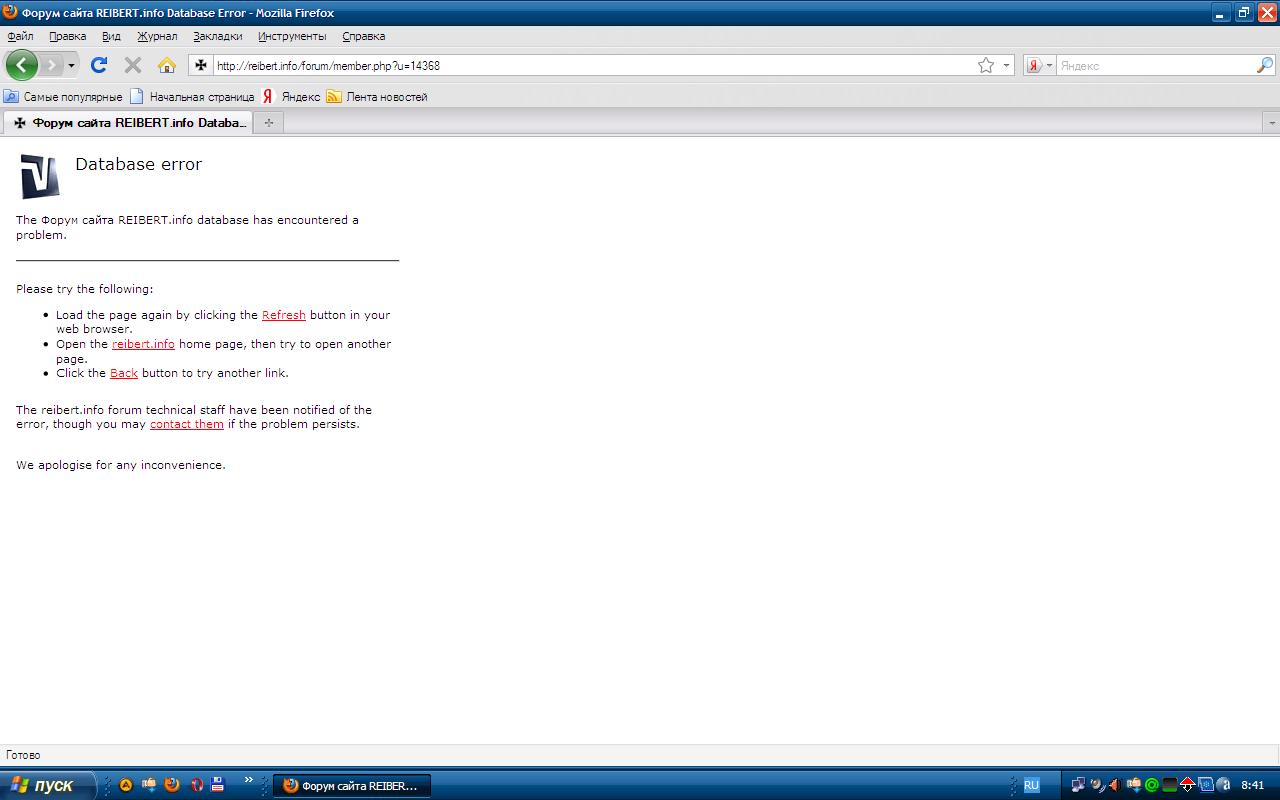Launch Opera from quick launch bar
Image resolution: width=1280 pixels, height=800 pixels.
click(196, 785)
